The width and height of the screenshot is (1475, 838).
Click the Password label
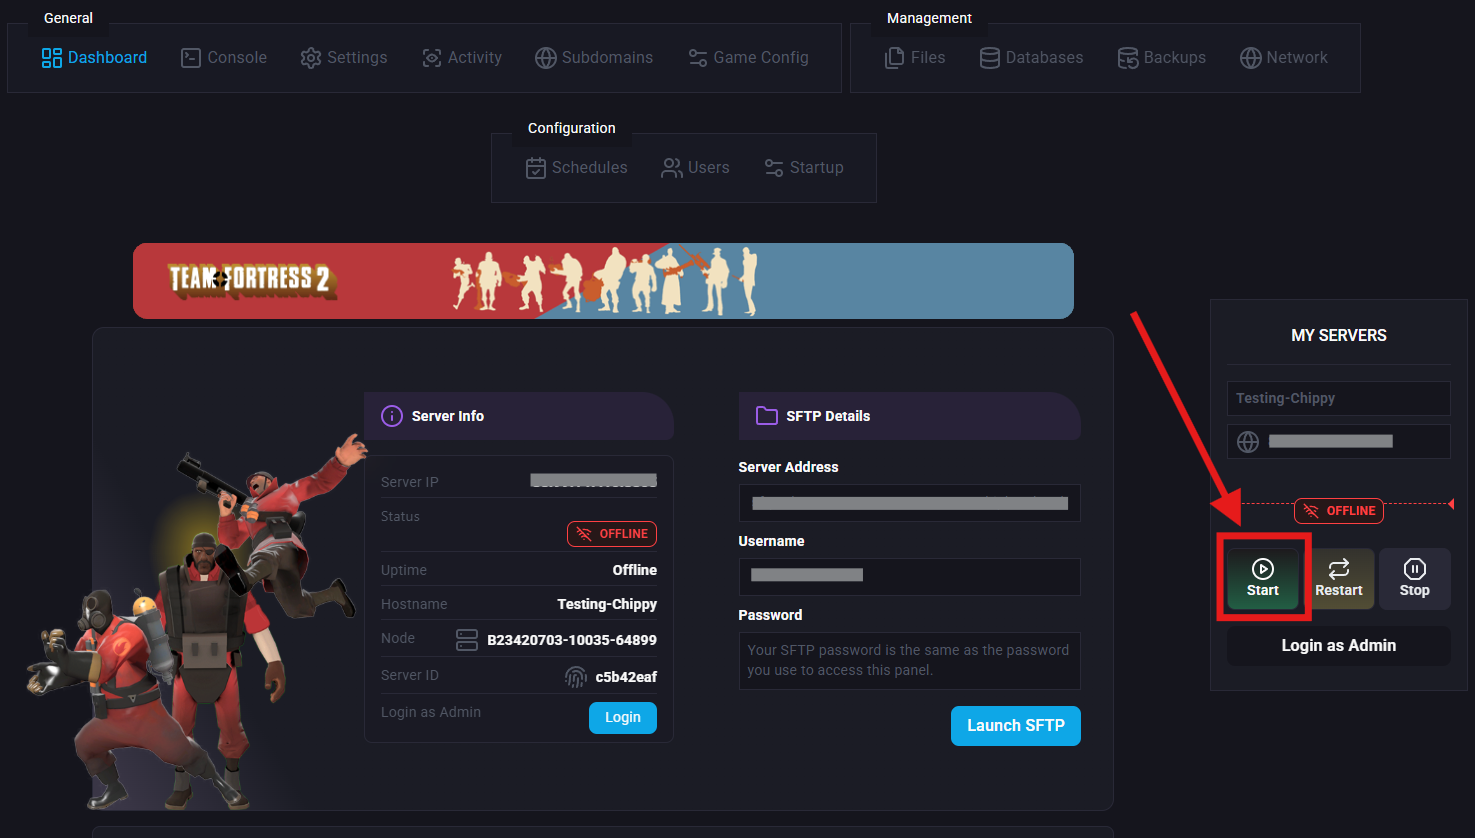click(x=770, y=615)
